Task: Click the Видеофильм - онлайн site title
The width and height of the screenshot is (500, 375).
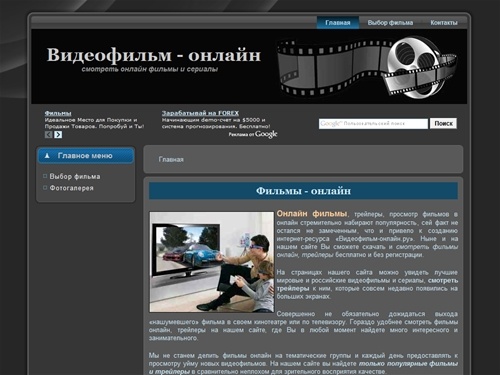Action: [153, 55]
